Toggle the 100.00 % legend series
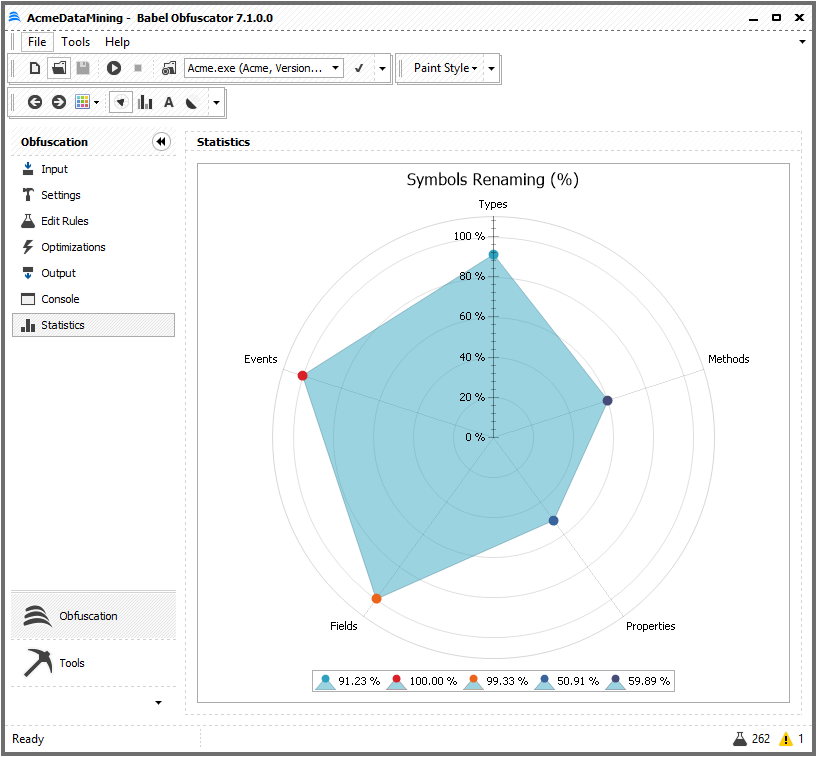 coord(415,681)
